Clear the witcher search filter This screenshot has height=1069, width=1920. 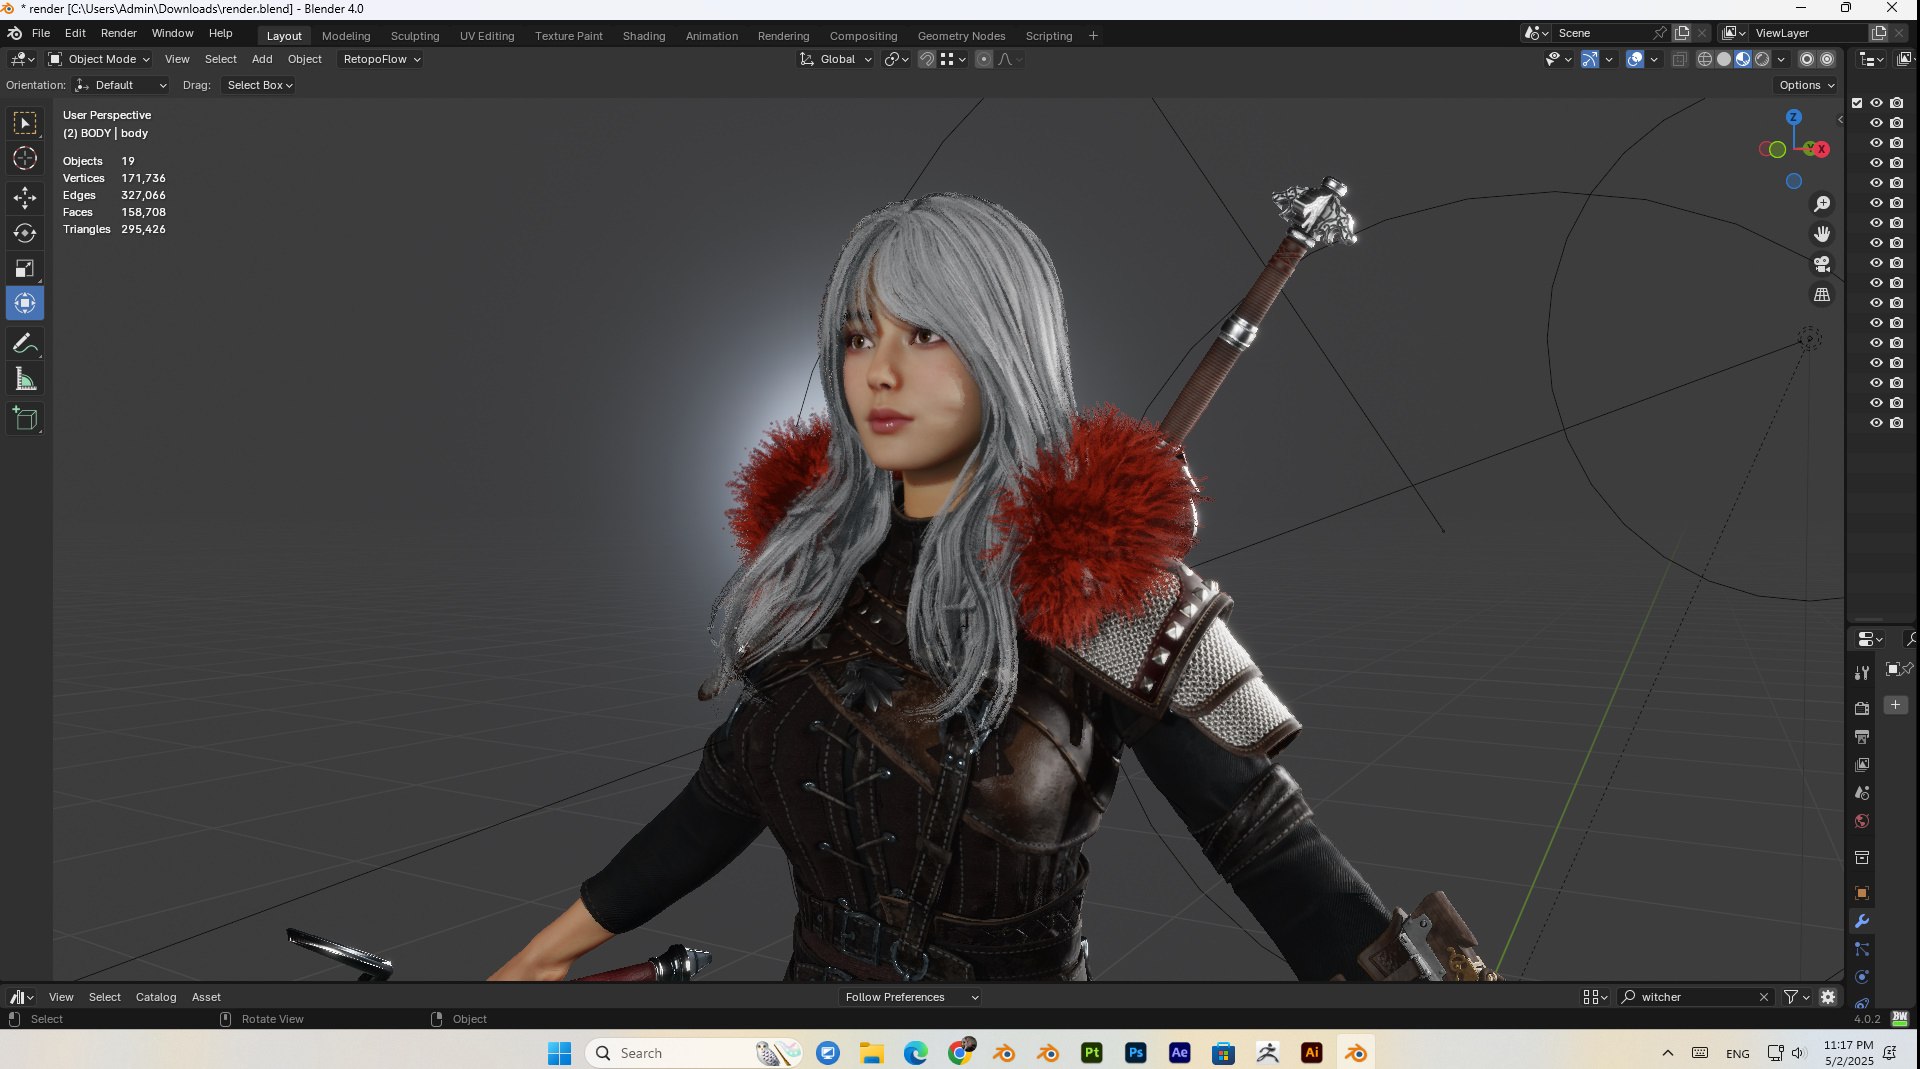[x=1764, y=997]
